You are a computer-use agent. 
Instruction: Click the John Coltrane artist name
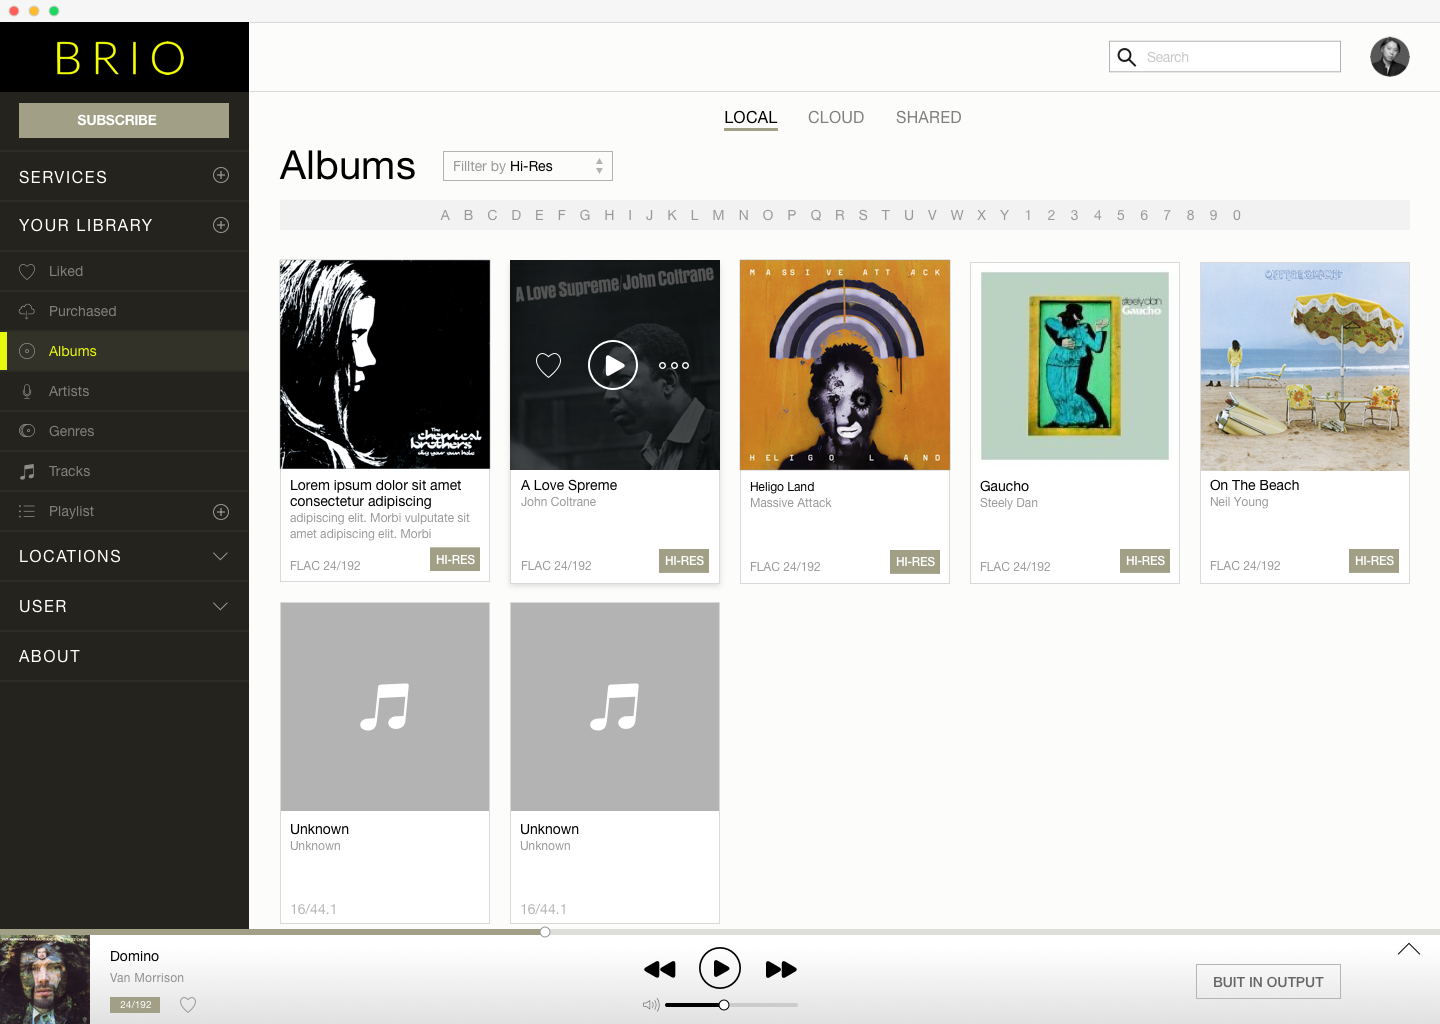point(558,502)
